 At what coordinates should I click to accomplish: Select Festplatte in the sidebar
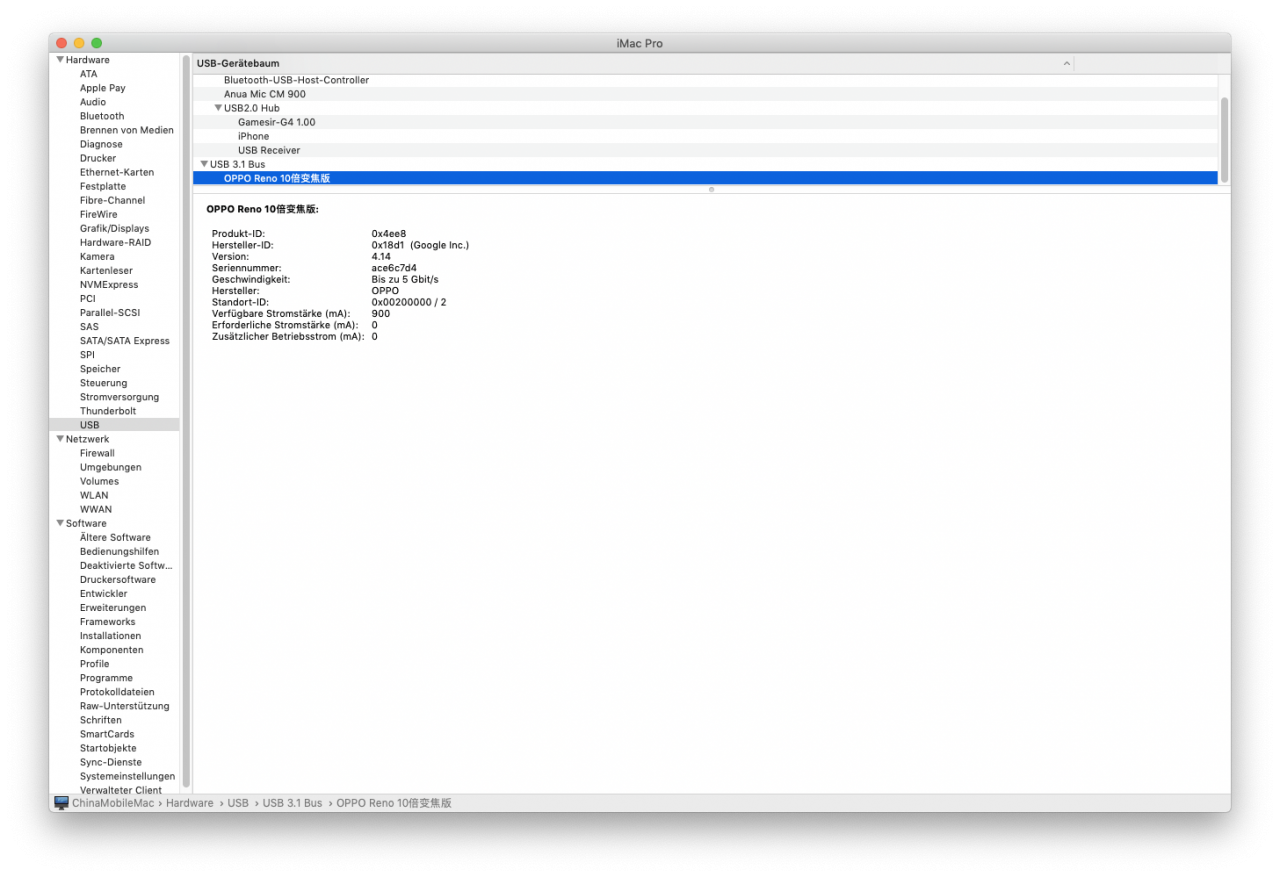(103, 186)
